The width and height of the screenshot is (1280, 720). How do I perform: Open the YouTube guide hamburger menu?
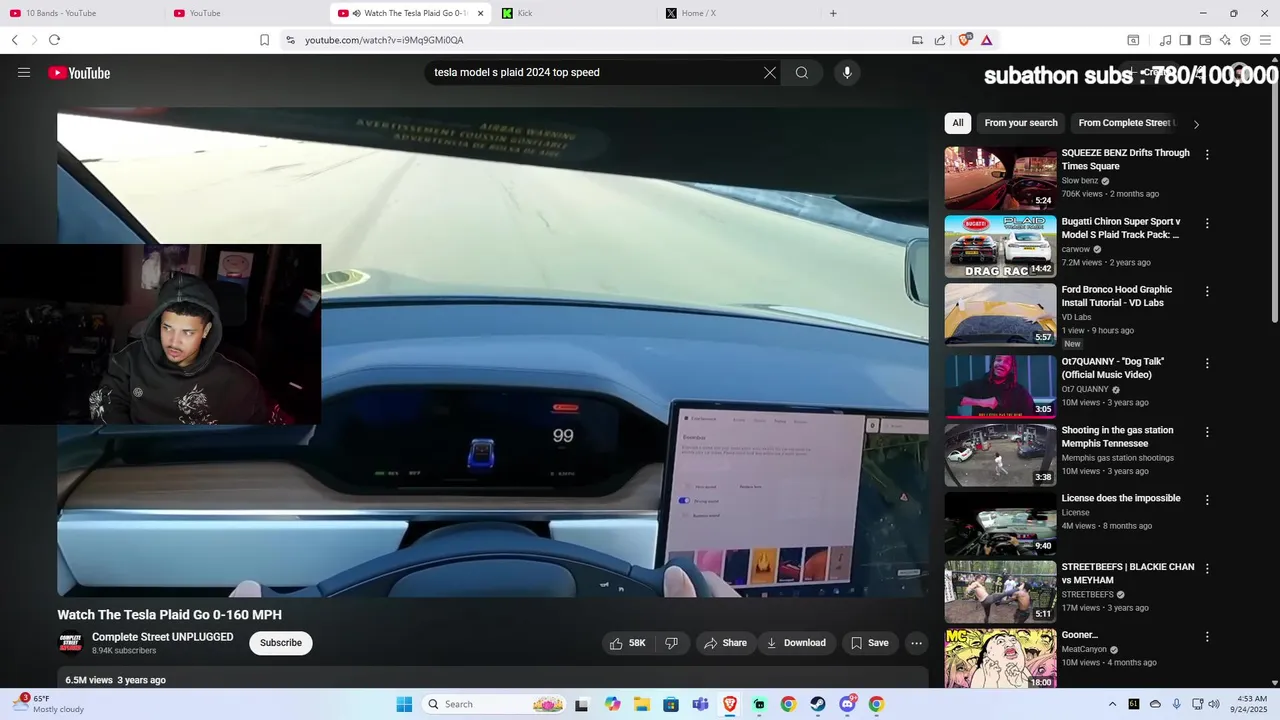point(24,72)
